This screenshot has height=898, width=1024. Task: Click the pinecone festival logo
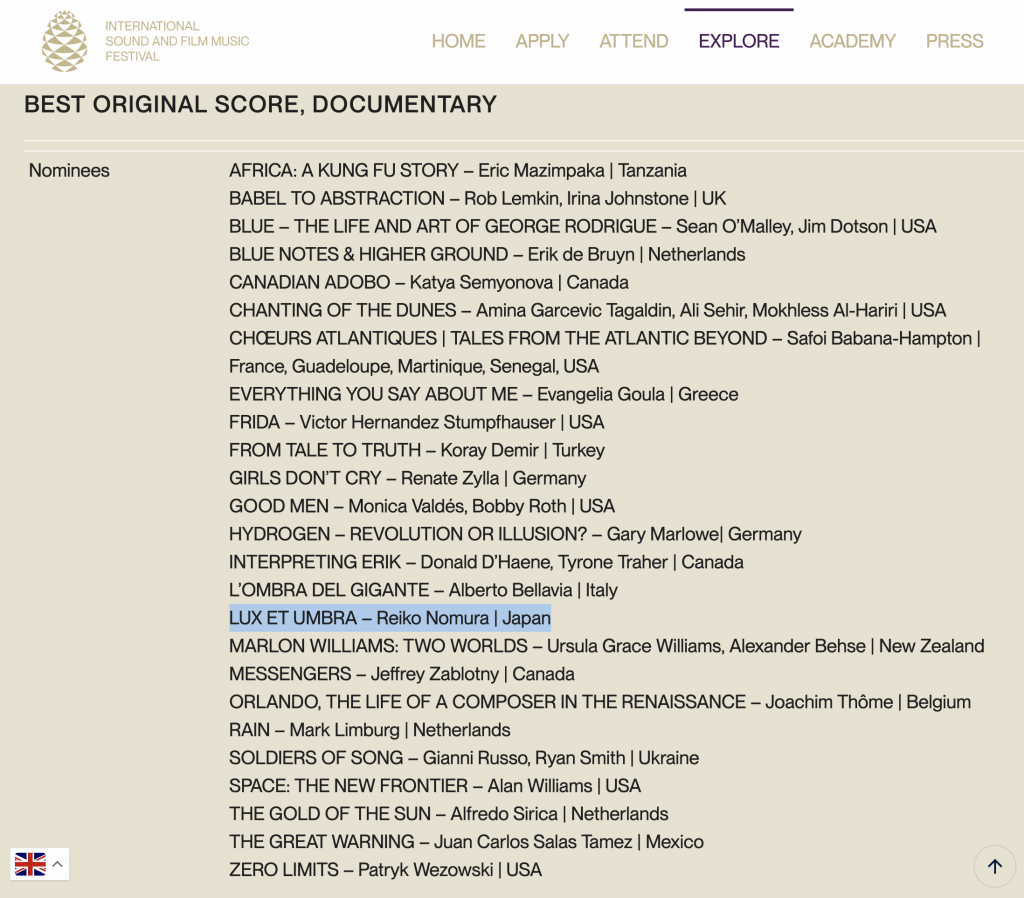click(x=65, y=41)
